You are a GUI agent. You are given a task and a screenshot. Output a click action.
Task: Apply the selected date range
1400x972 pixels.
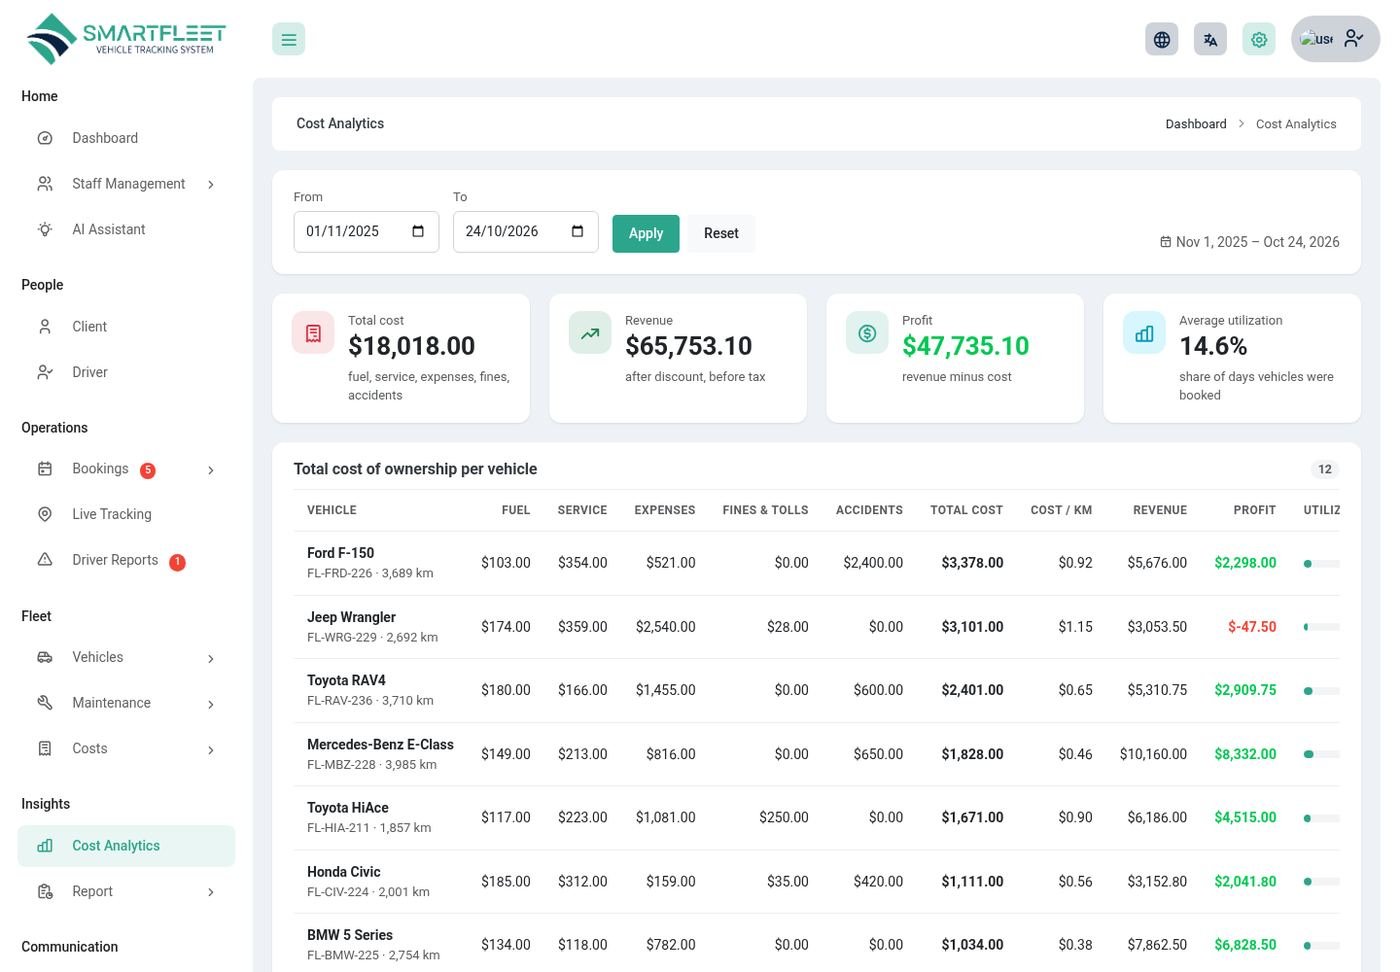pos(646,233)
